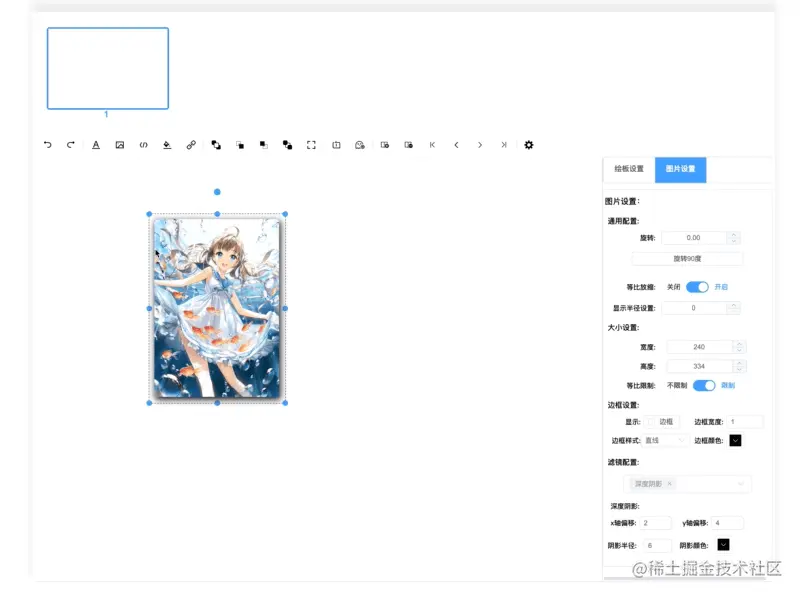Click the code-brackets icon in the toolbar

(143, 145)
